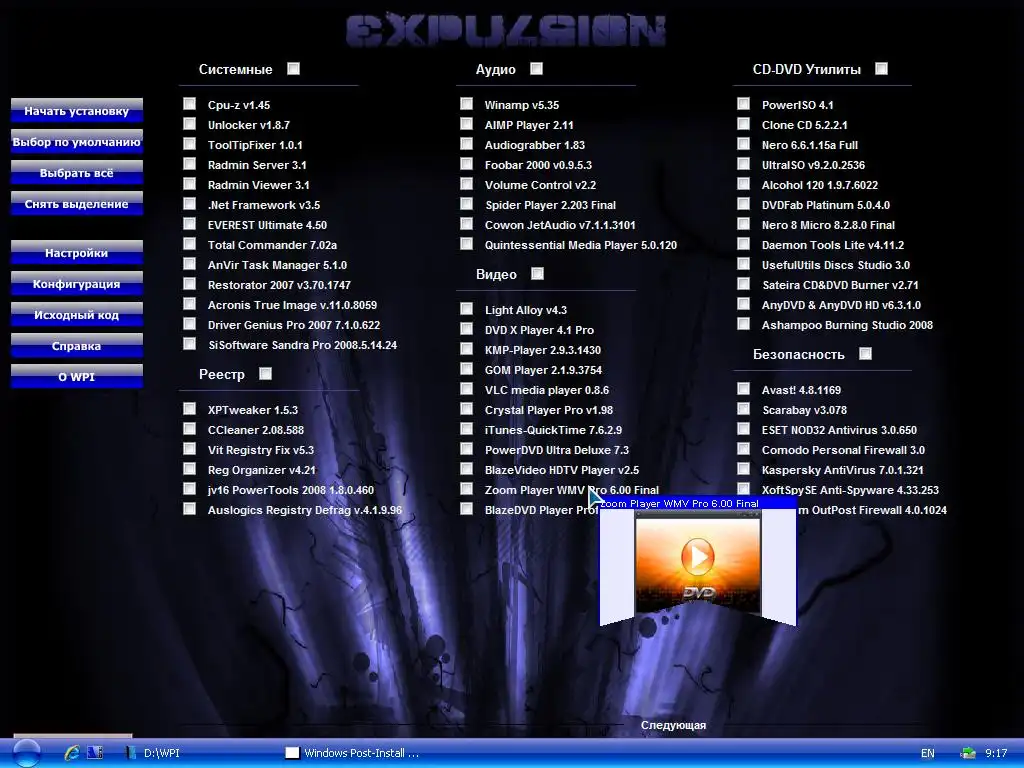Check the Cpu-z v1.45 checkbox

[x=189, y=104]
